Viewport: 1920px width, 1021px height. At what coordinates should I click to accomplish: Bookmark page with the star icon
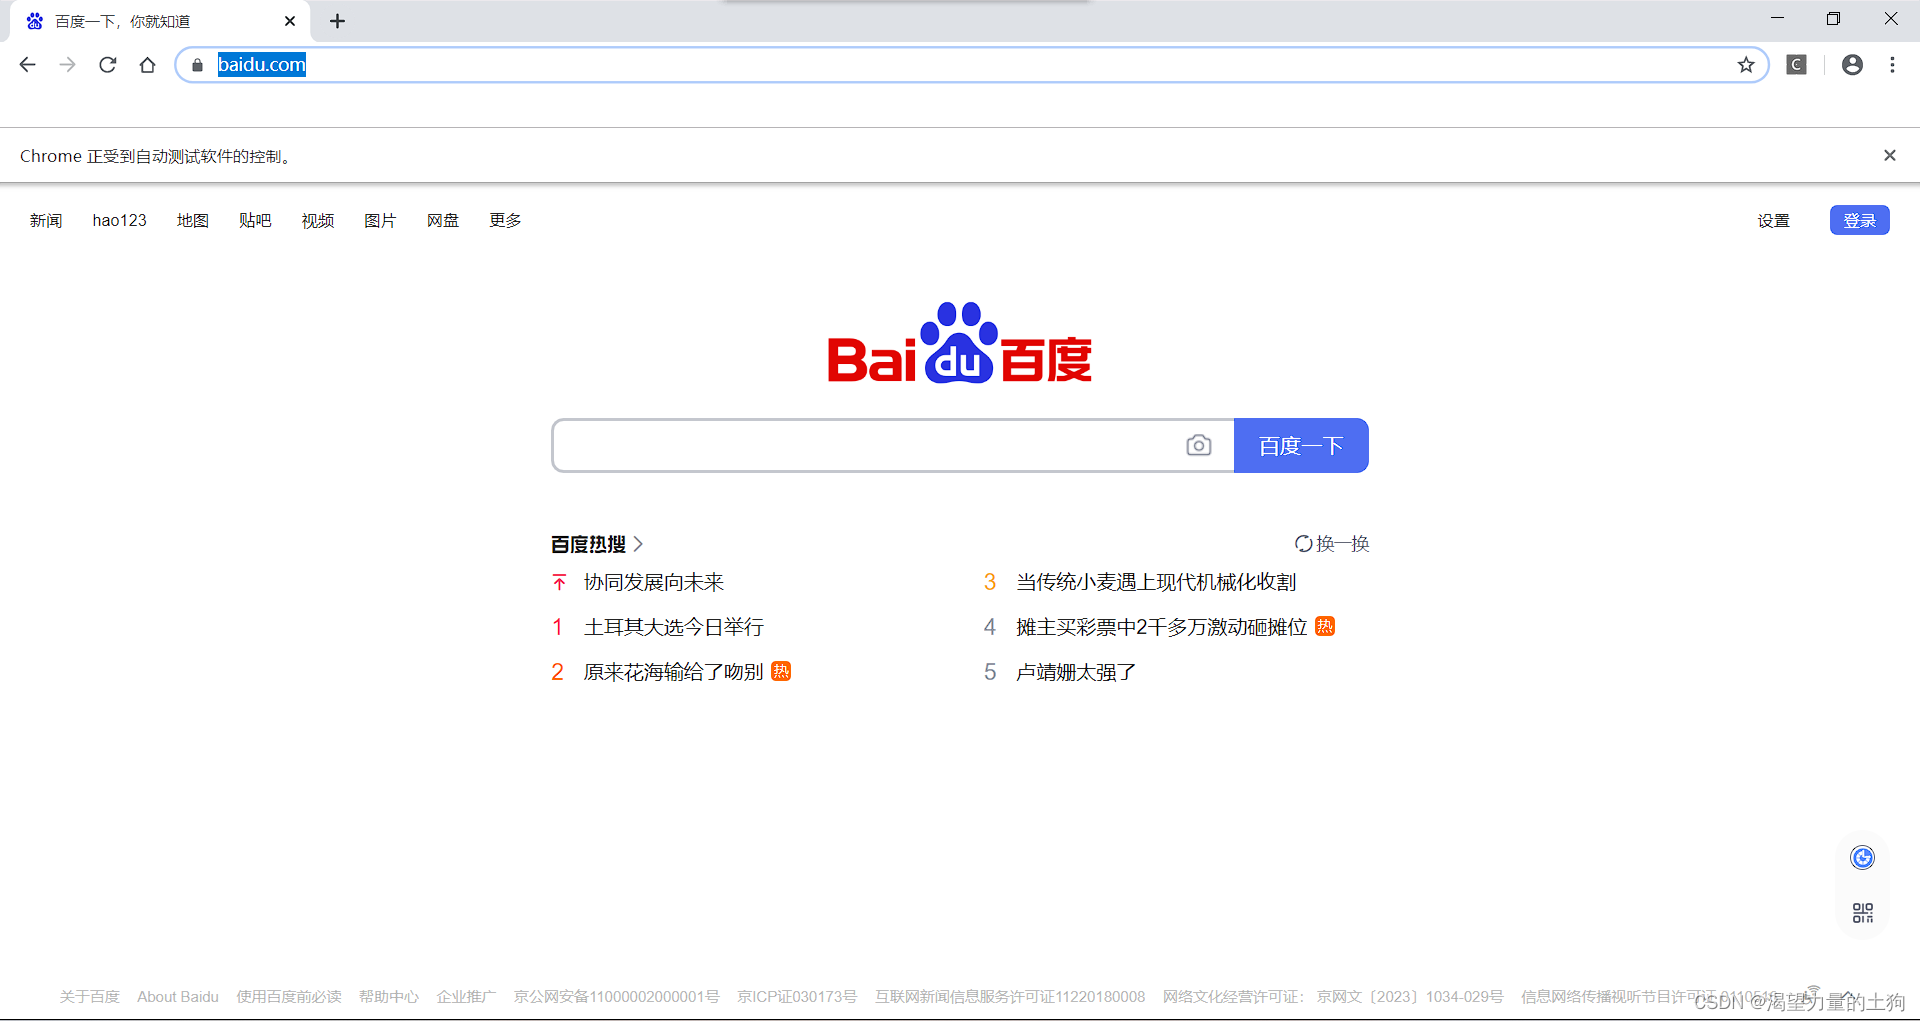[1746, 65]
